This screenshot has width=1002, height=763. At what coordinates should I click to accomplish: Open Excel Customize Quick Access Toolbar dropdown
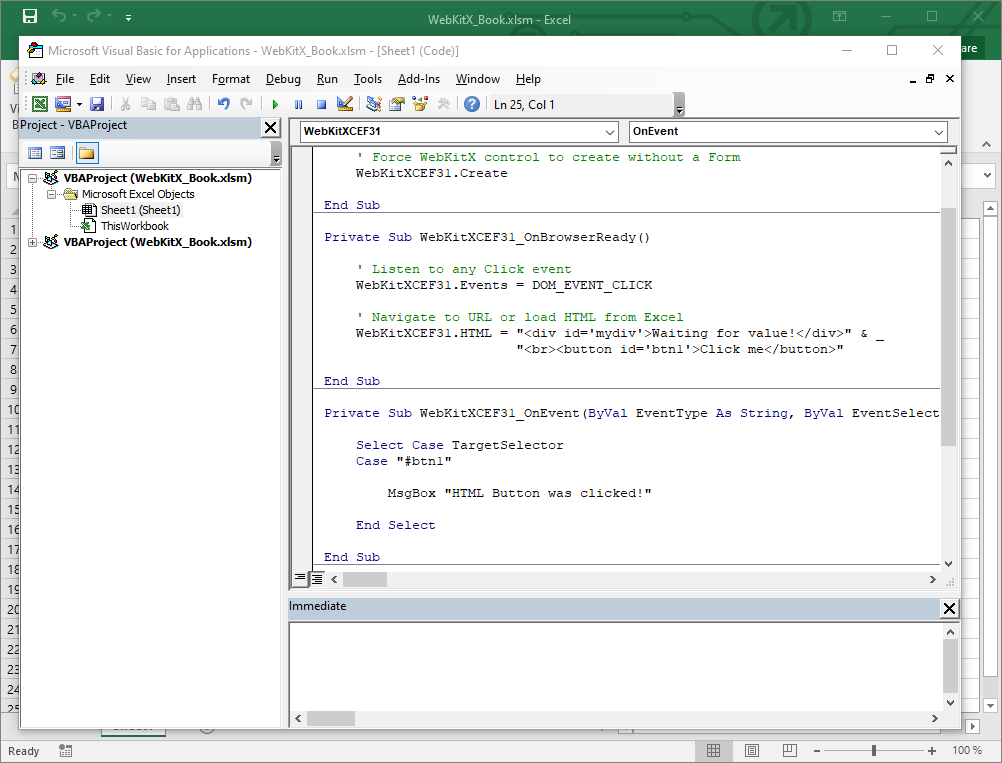128,18
